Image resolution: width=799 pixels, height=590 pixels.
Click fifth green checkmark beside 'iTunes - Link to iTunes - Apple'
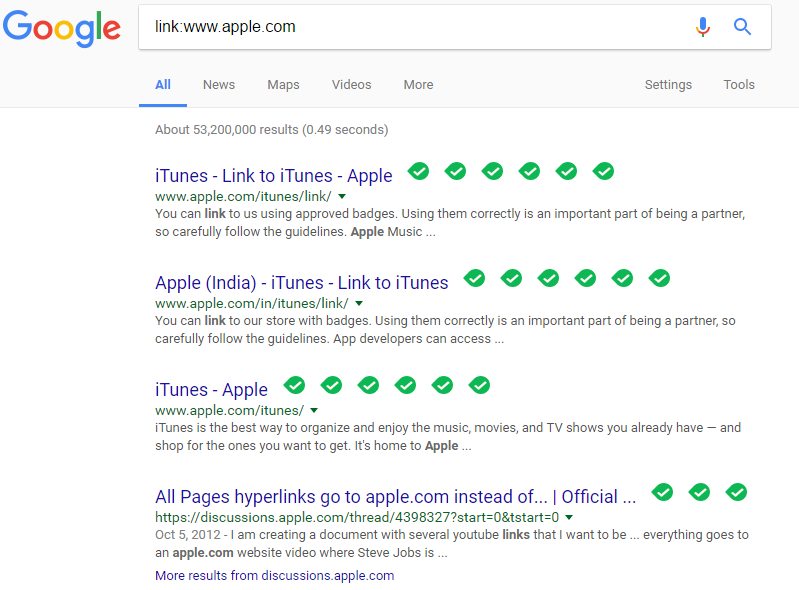[x=566, y=171]
